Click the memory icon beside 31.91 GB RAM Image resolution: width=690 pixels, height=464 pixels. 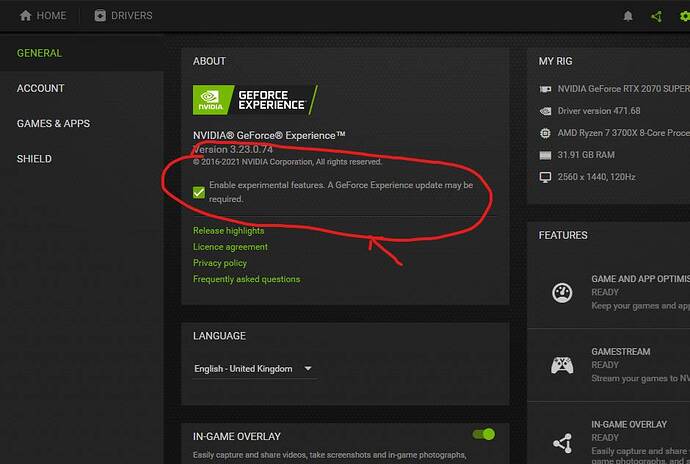(545, 155)
